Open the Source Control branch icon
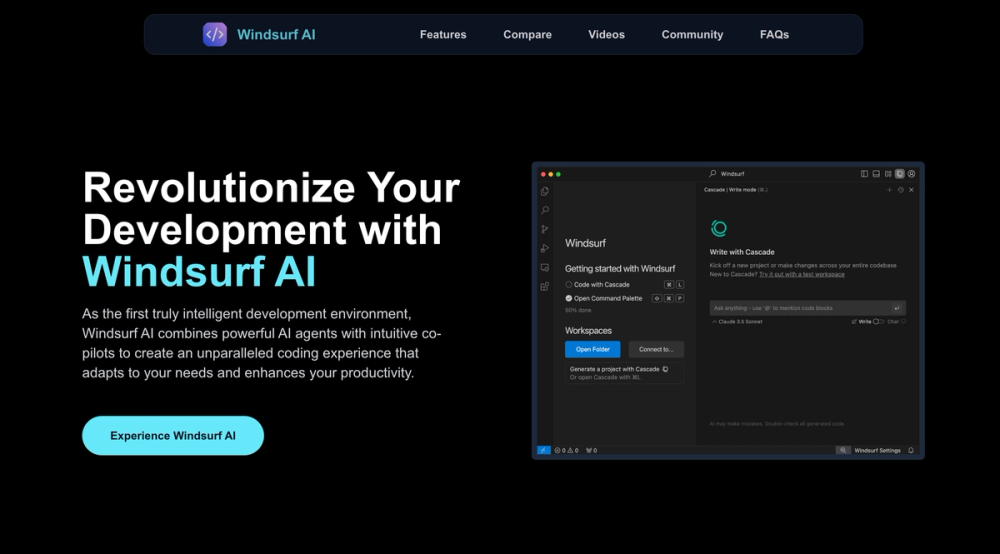The image size is (1000, 554). 545,230
